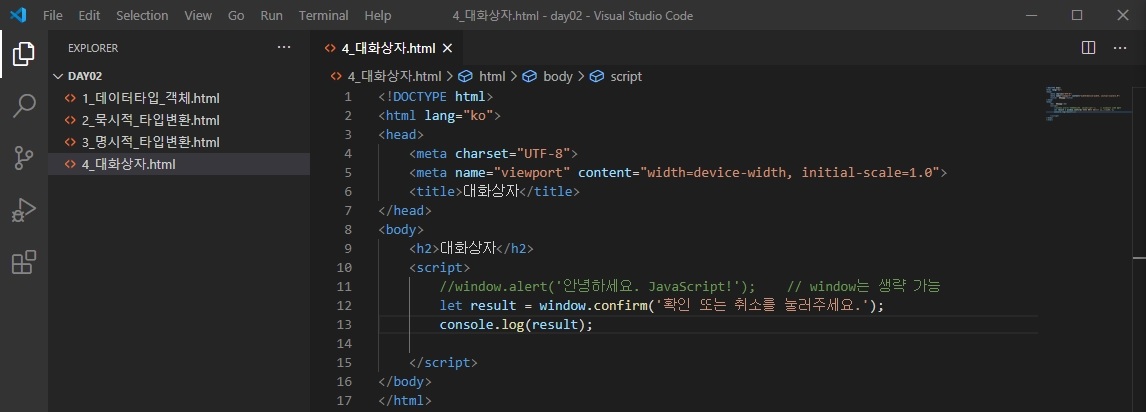Open the Help menu

(x=378, y=15)
